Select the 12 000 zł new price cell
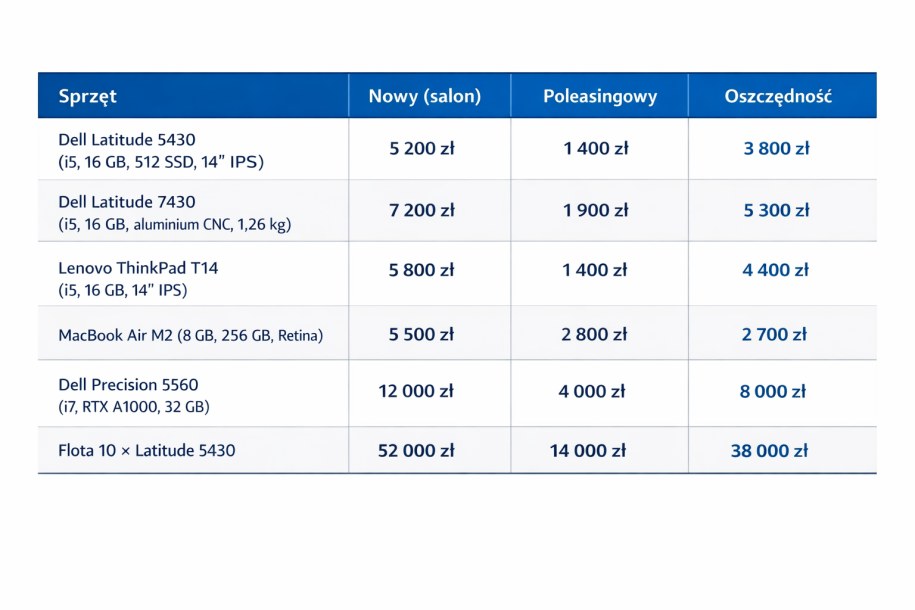Viewport: 915px width, 610px height. 417,391
